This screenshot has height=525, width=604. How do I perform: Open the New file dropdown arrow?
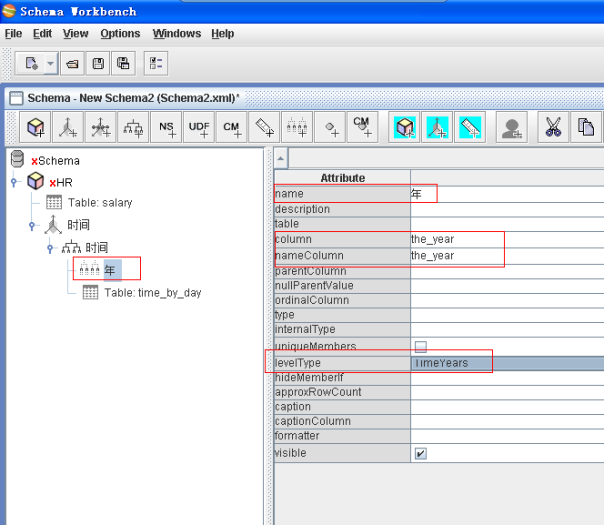click(x=51, y=63)
